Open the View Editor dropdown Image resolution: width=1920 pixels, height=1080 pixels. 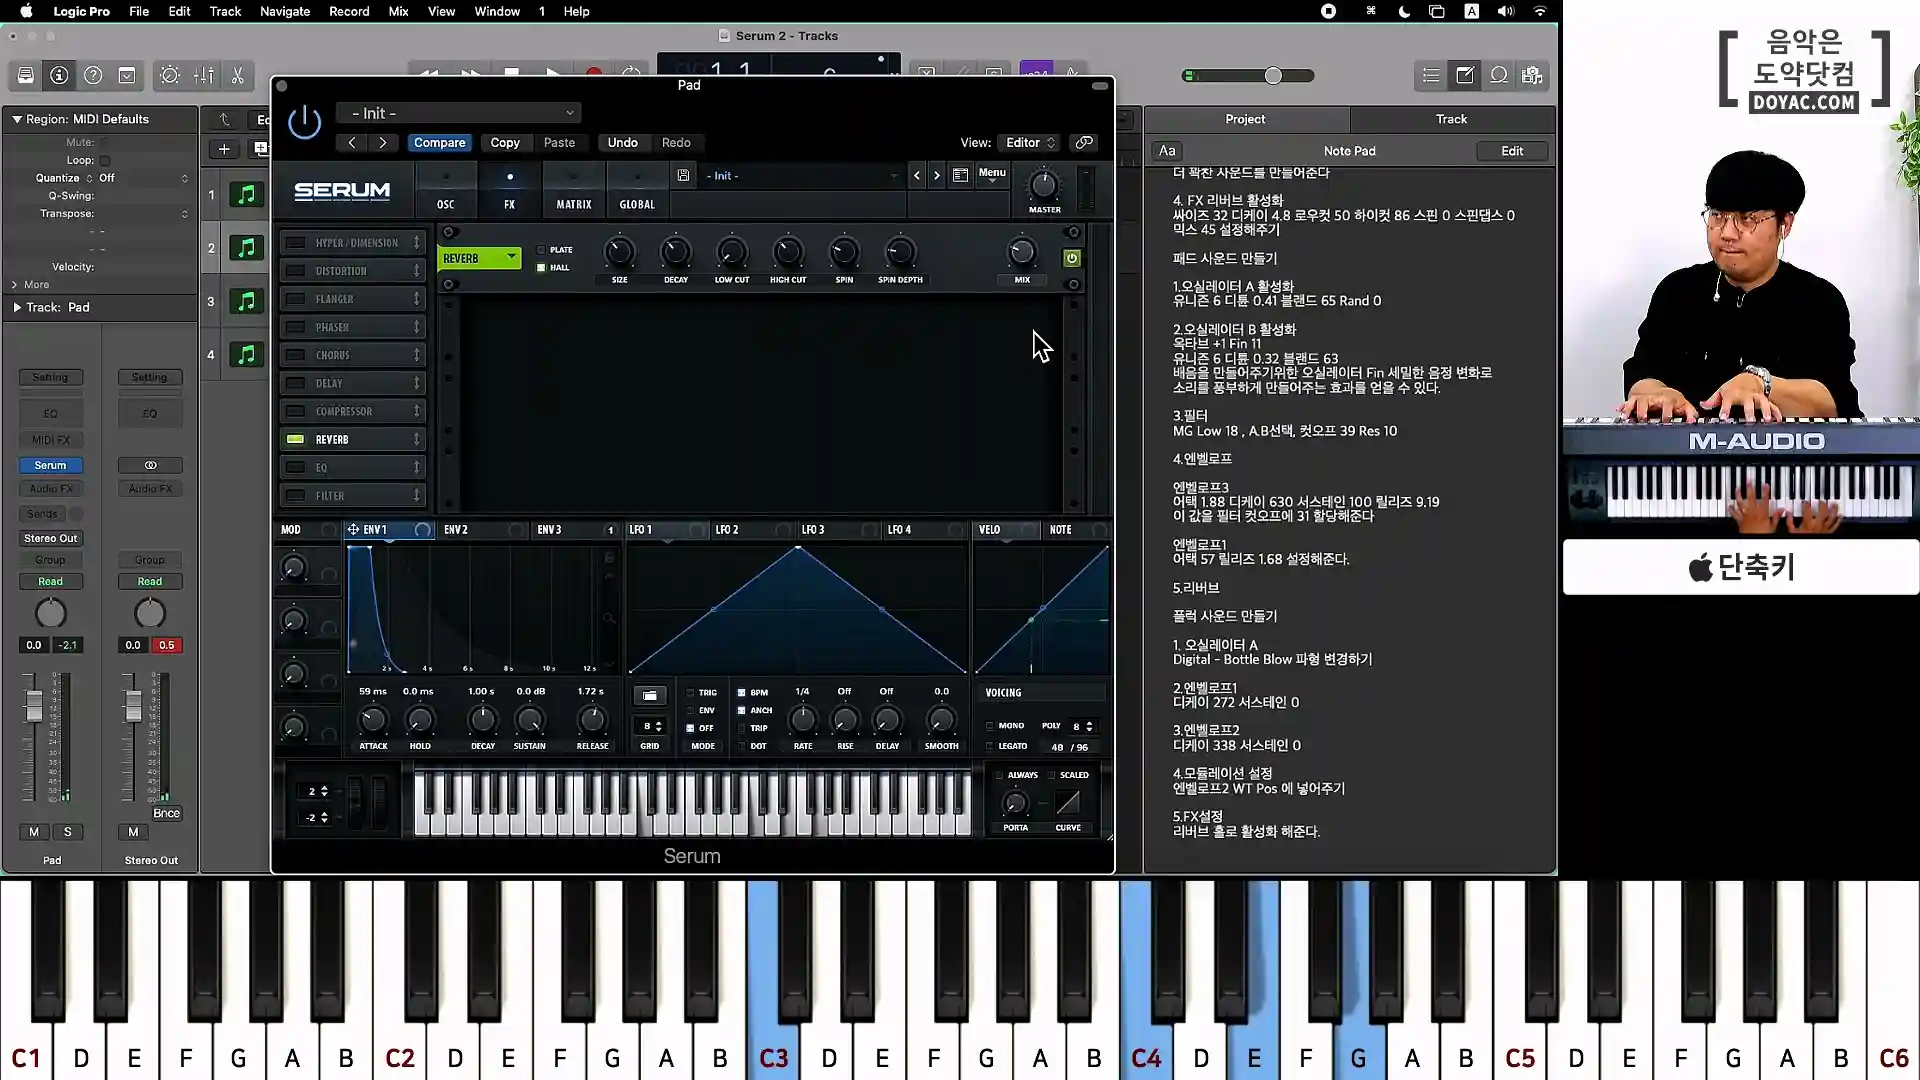(1030, 142)
